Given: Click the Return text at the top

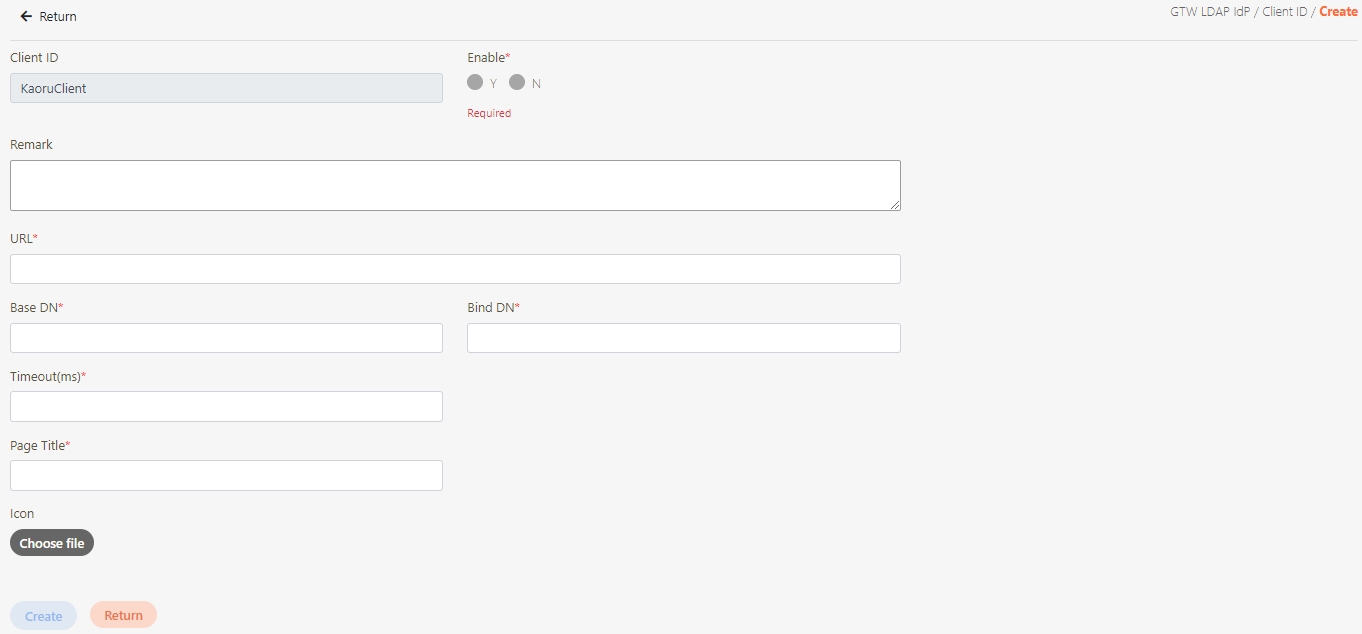Looking at the screenshot, I should pos(58,17).
